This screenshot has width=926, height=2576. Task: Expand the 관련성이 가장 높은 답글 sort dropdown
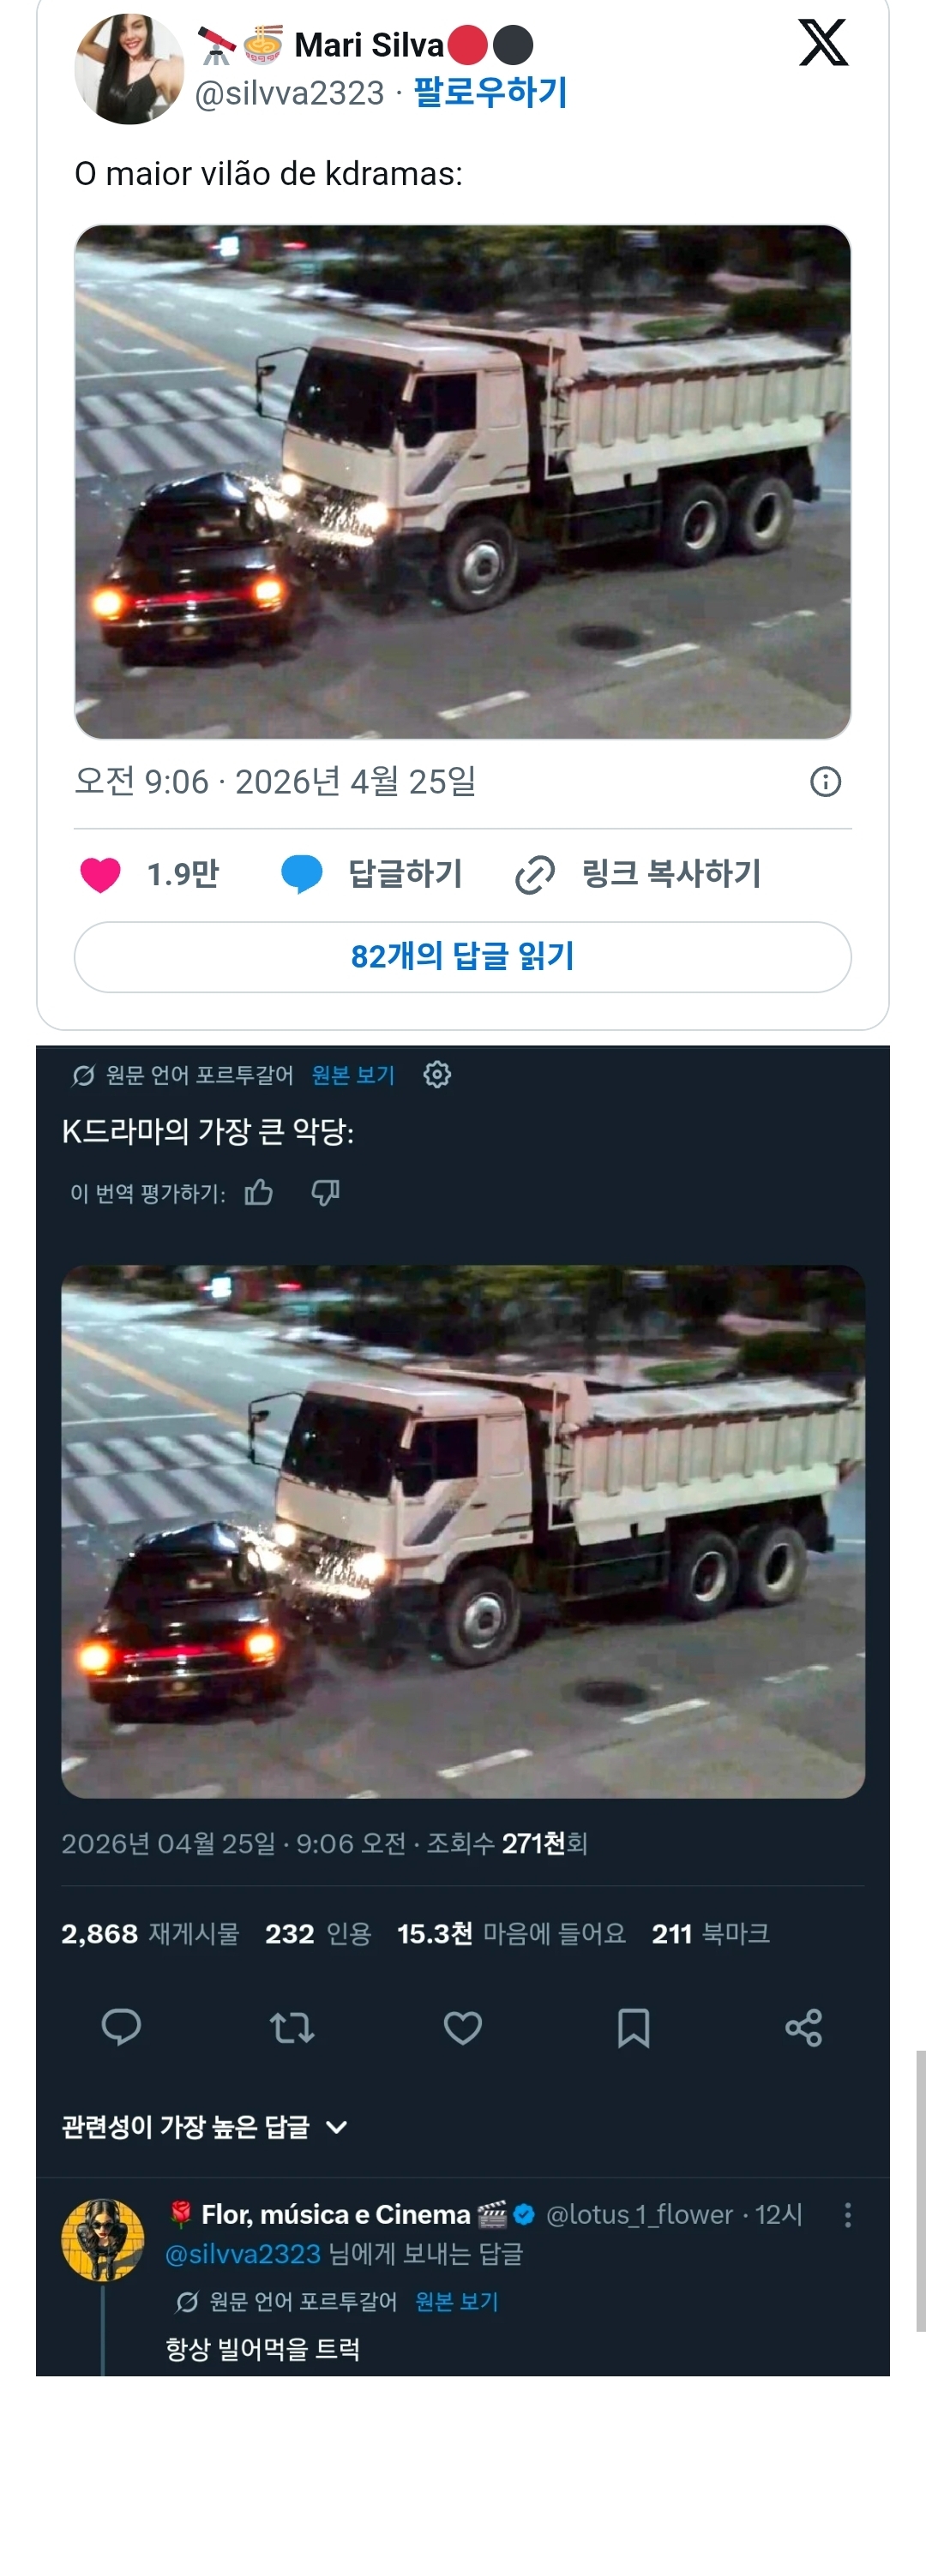[x=205, y=2127]
